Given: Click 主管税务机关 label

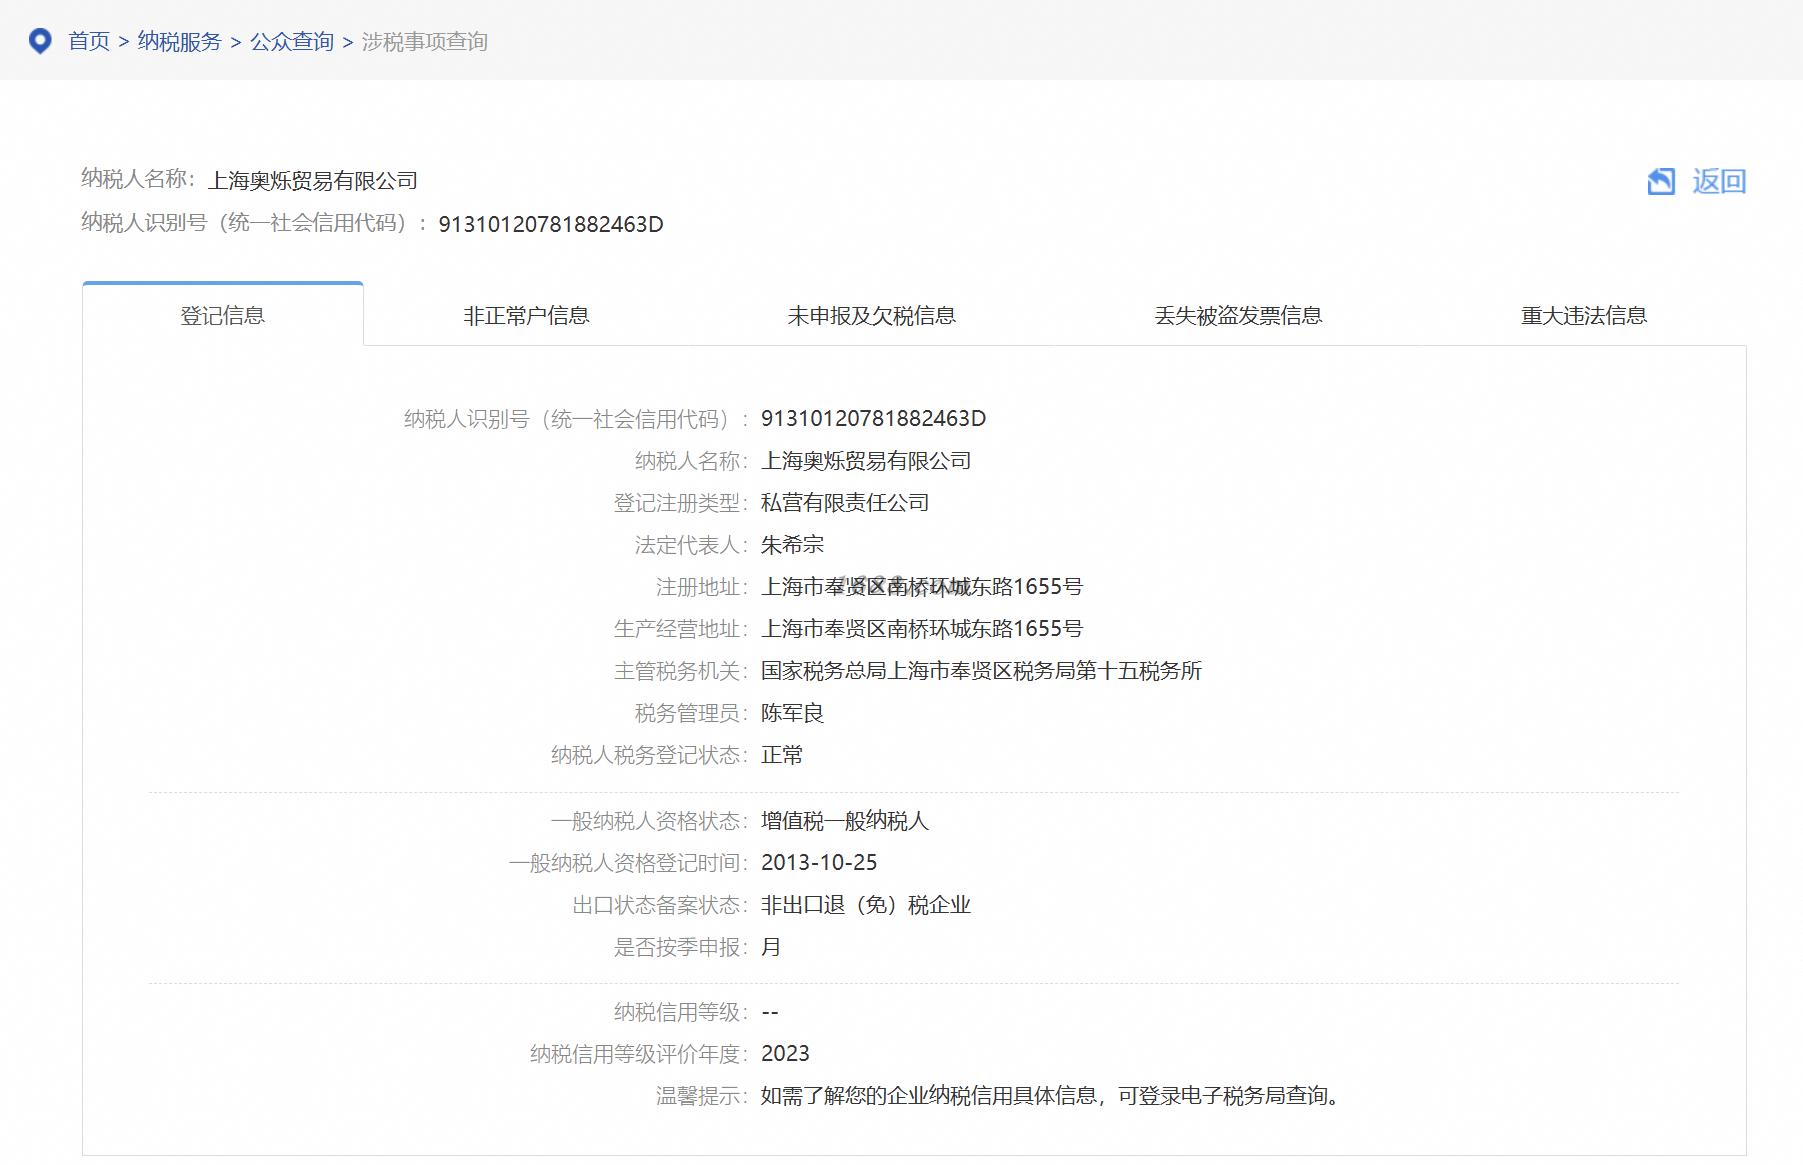Looking at the screenshot, I should pyautogui.click(x=680, y=671).
